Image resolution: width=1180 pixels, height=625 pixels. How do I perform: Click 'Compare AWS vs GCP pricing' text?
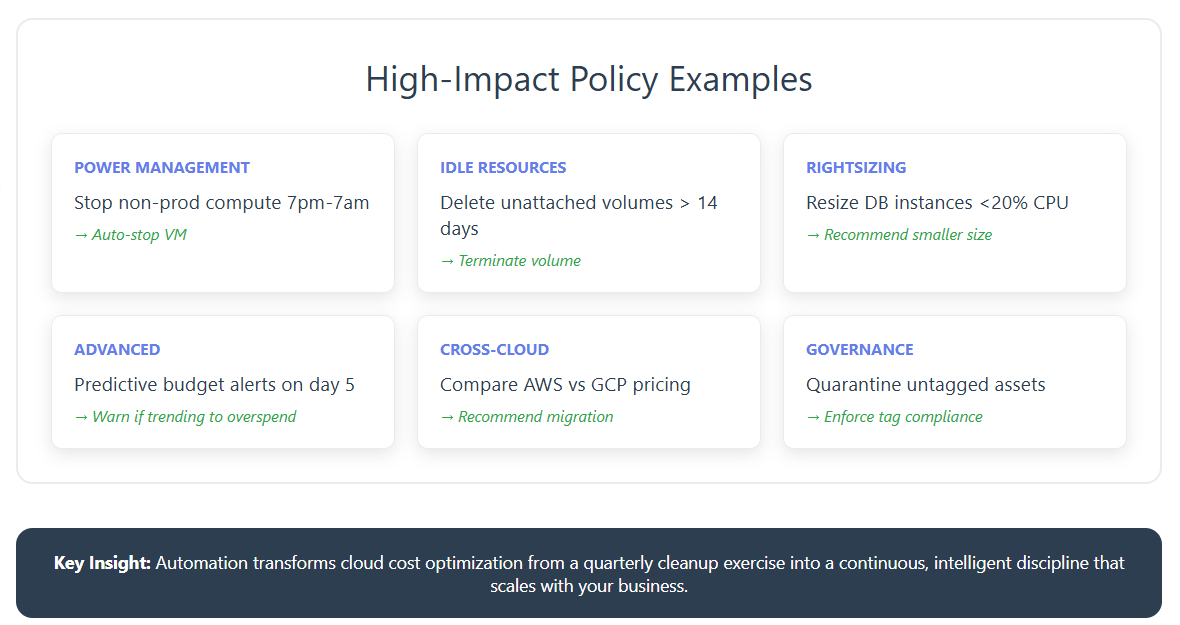(x=565, y=385)
